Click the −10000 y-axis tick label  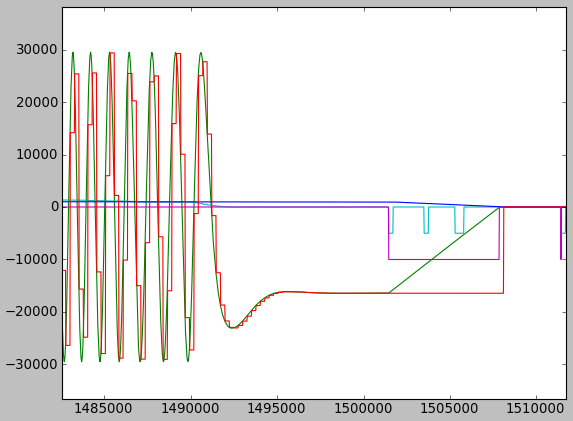32,259
